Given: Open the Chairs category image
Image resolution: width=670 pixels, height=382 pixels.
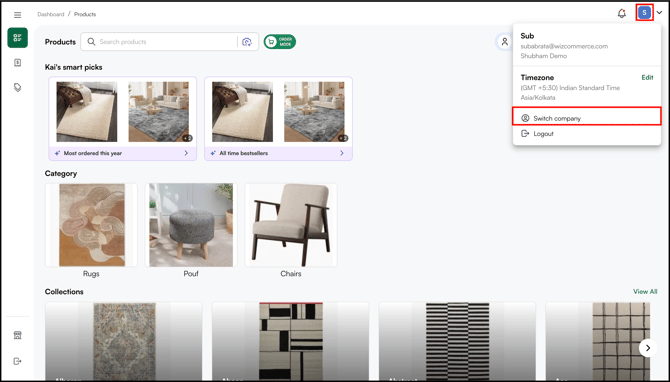Looking at the screenshot, I should click(x=291, y=225).
